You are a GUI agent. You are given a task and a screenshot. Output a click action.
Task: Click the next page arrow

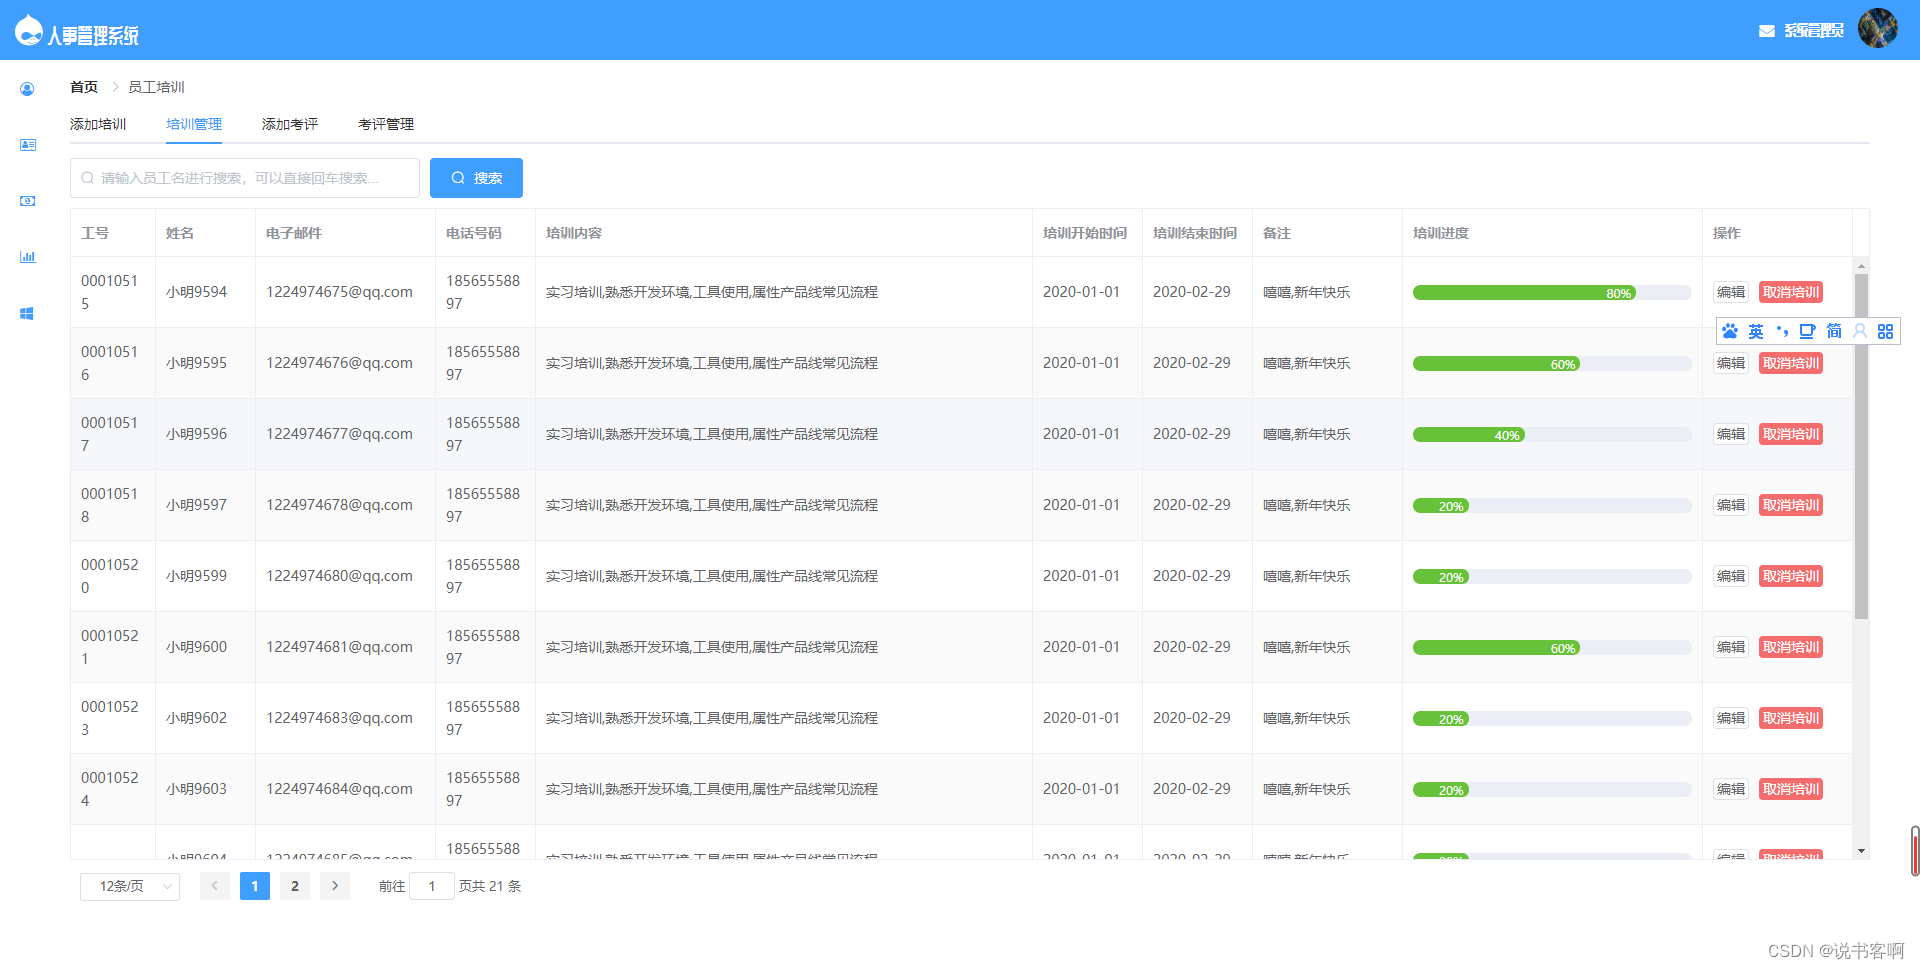pyautogui.click(x=335, y=886)
